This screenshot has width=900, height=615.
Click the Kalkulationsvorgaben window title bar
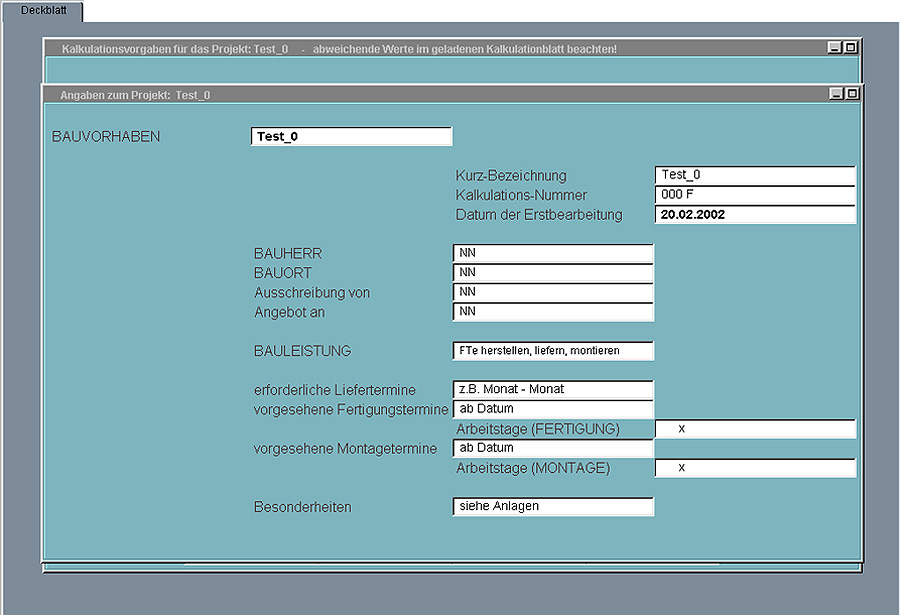click(x=400, y=48)
